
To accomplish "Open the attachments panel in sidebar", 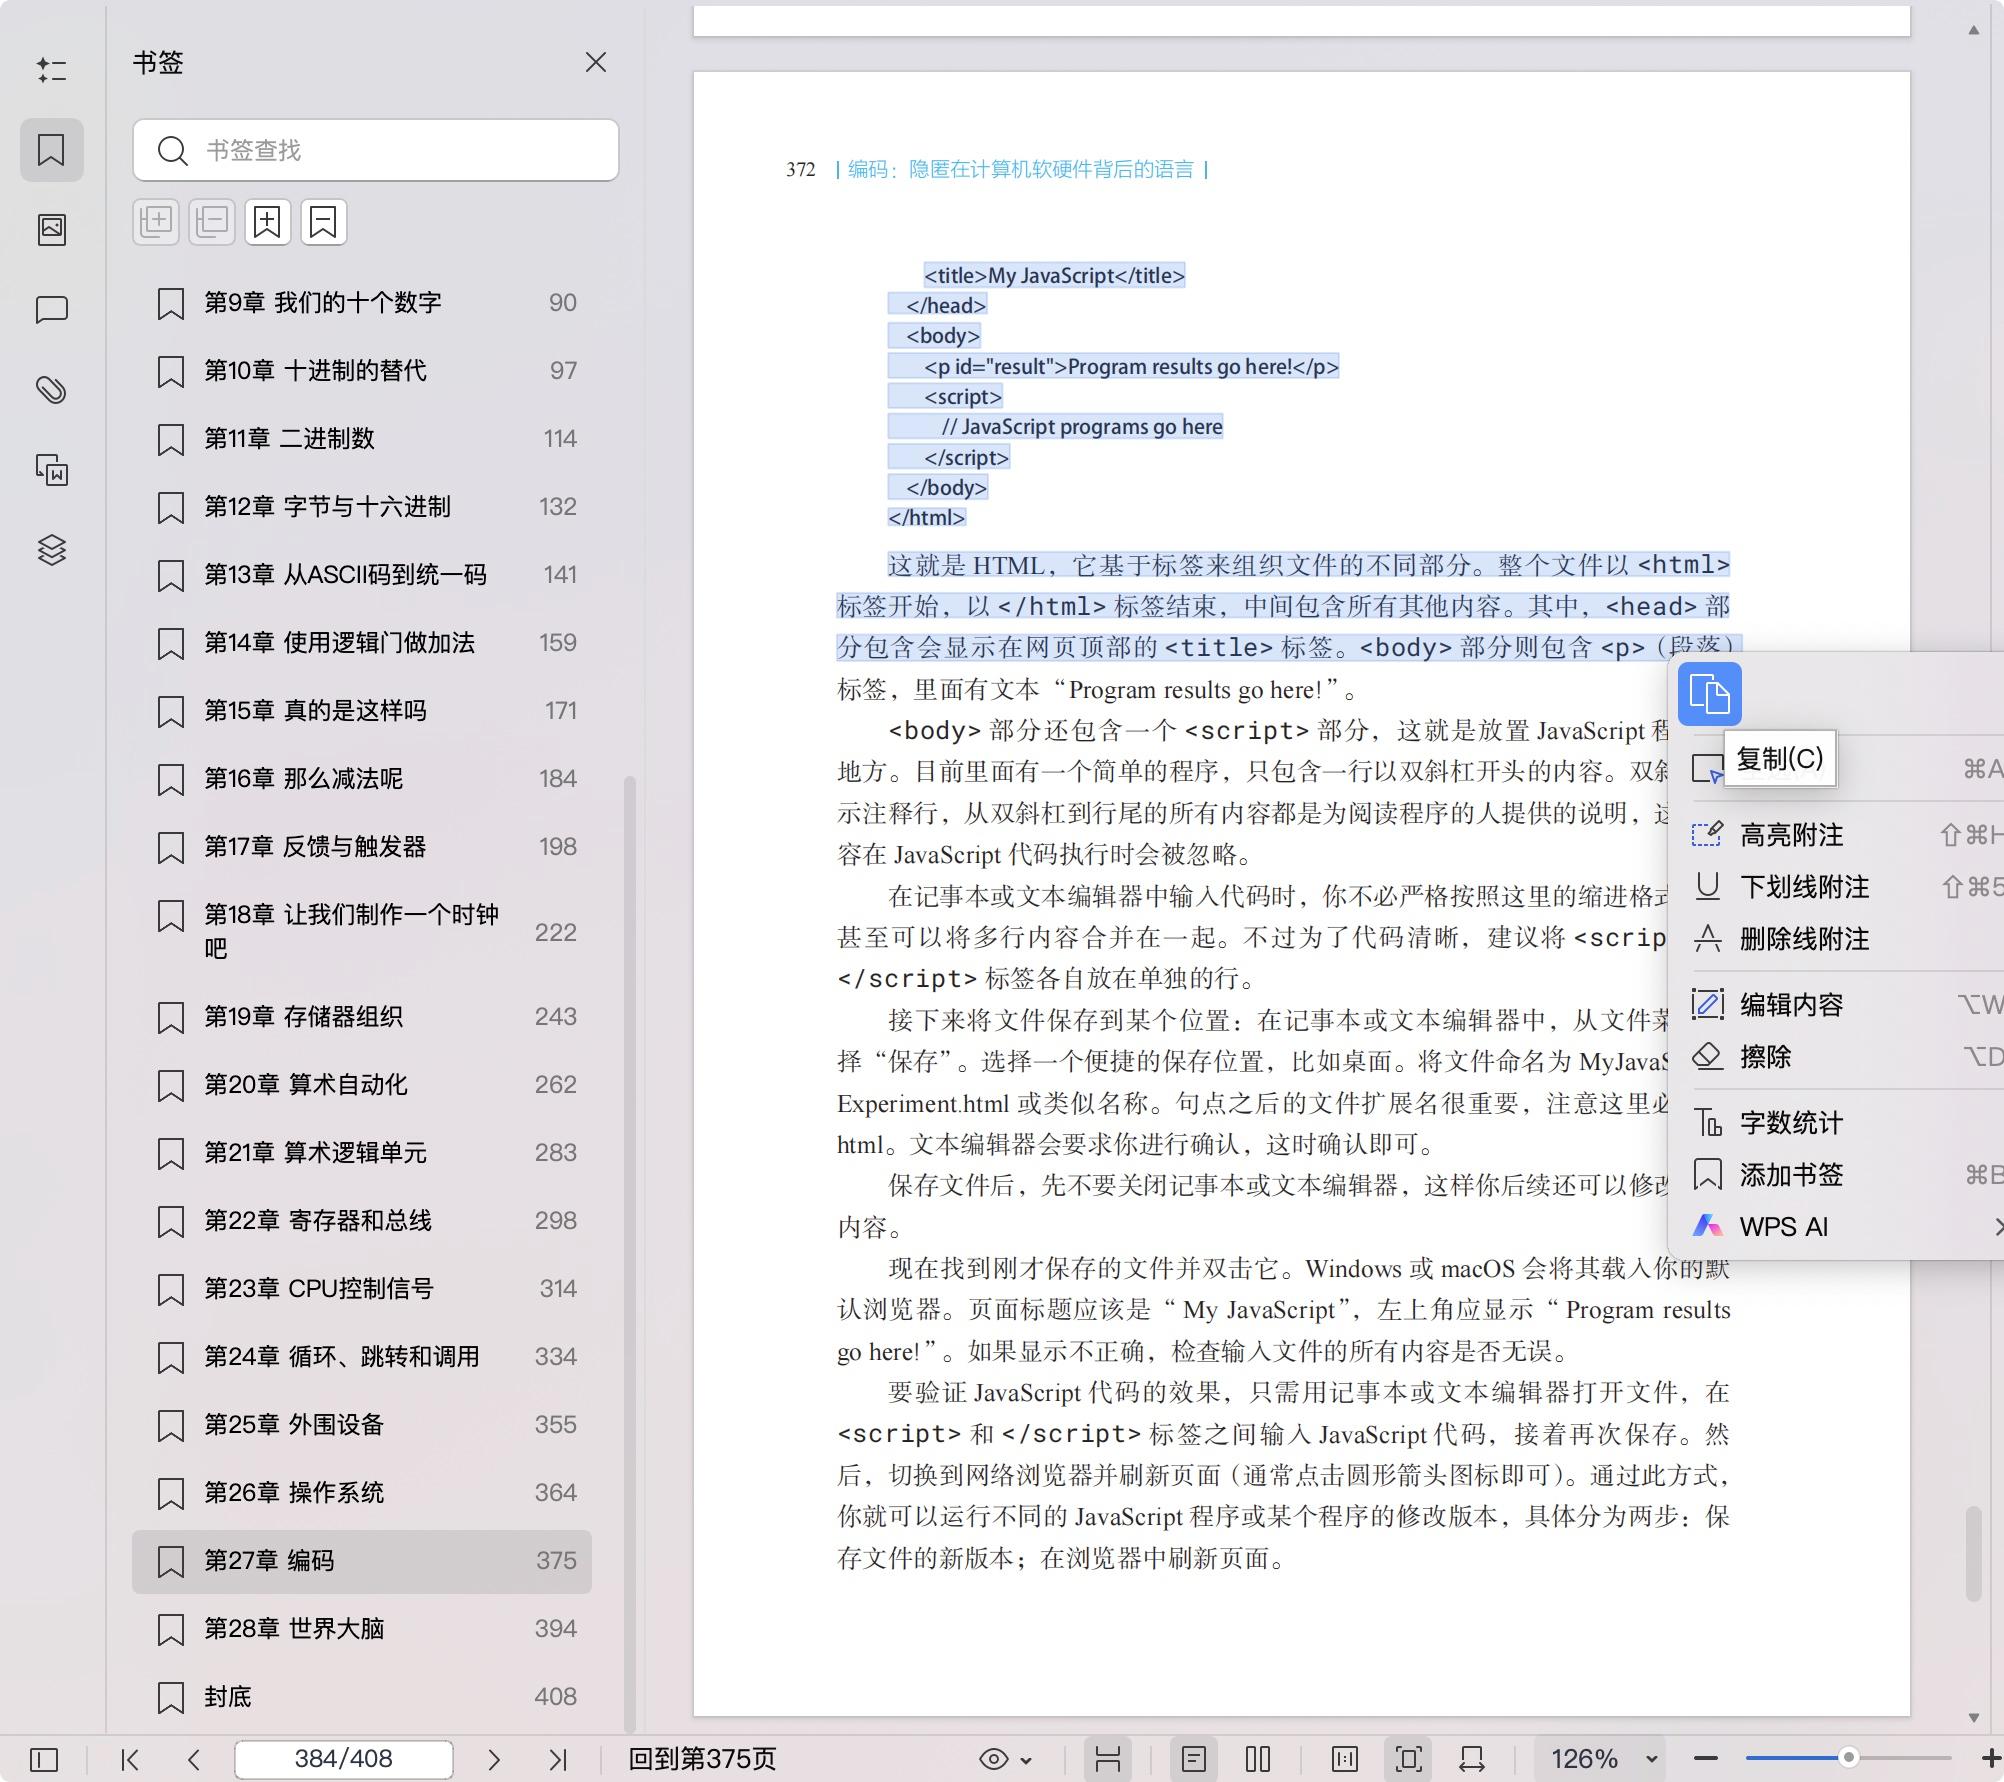I will pos(52,390).
